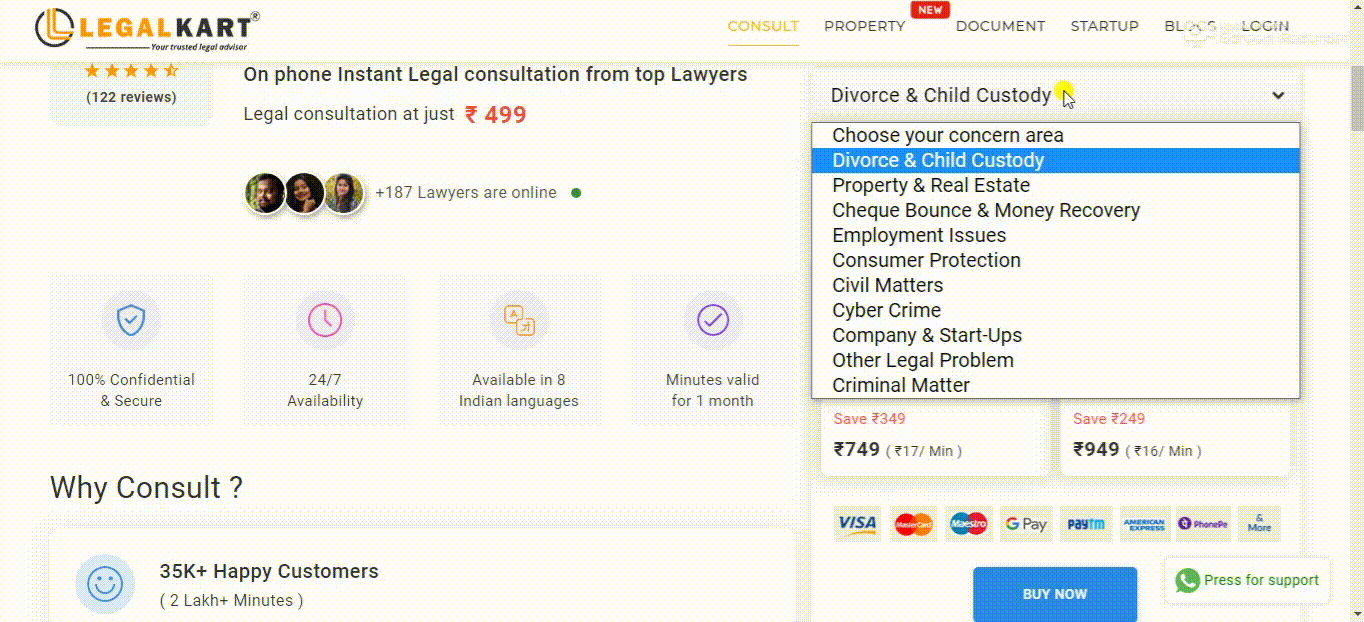Click the LegalKart logo icon

[x=56, y=29]
